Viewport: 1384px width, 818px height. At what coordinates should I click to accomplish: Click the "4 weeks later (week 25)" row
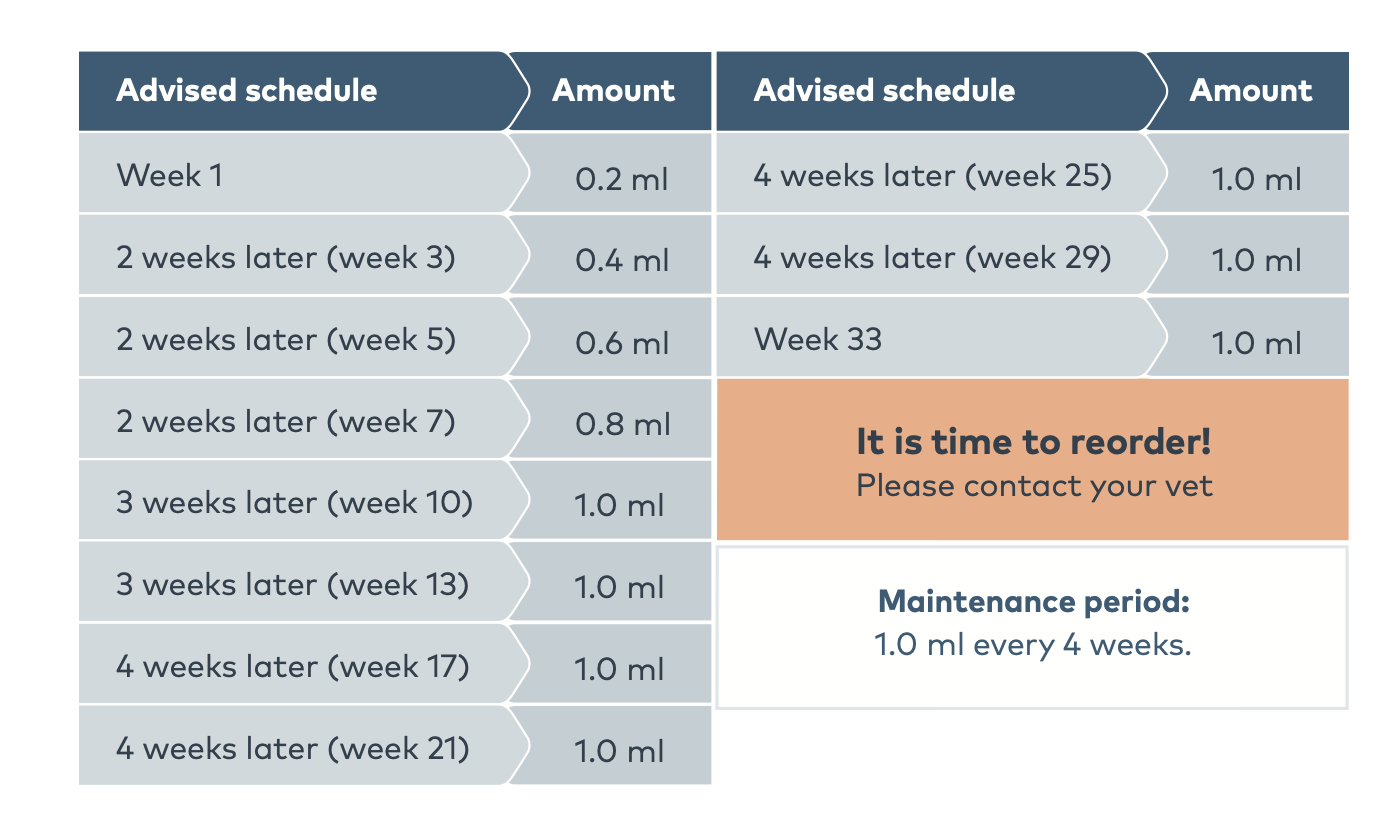point(932,176)
